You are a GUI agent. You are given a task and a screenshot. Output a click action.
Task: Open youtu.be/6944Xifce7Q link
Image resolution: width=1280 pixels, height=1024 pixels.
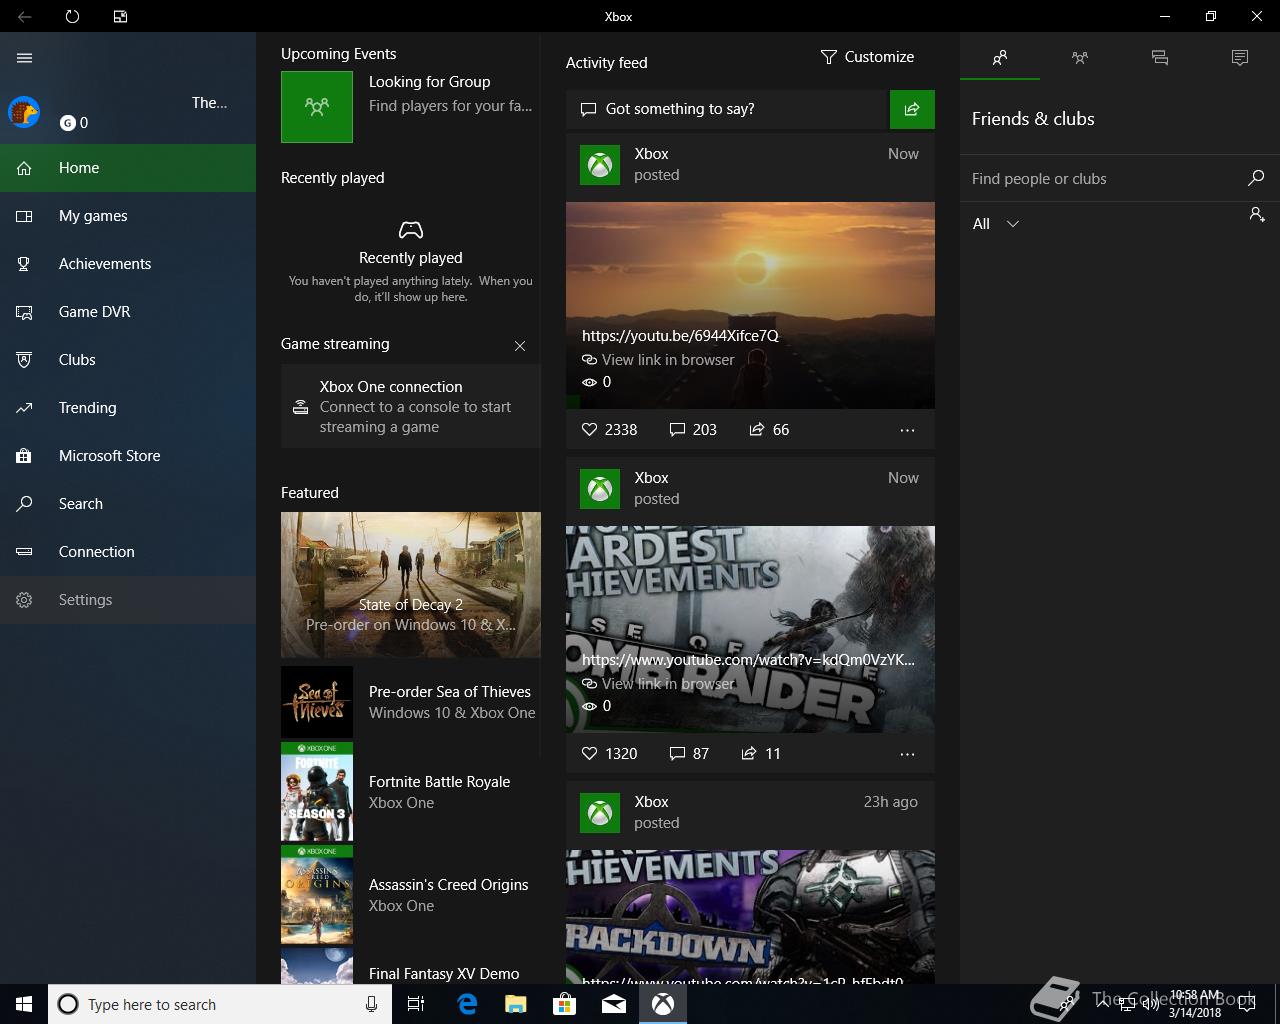[x=680, y=336]
